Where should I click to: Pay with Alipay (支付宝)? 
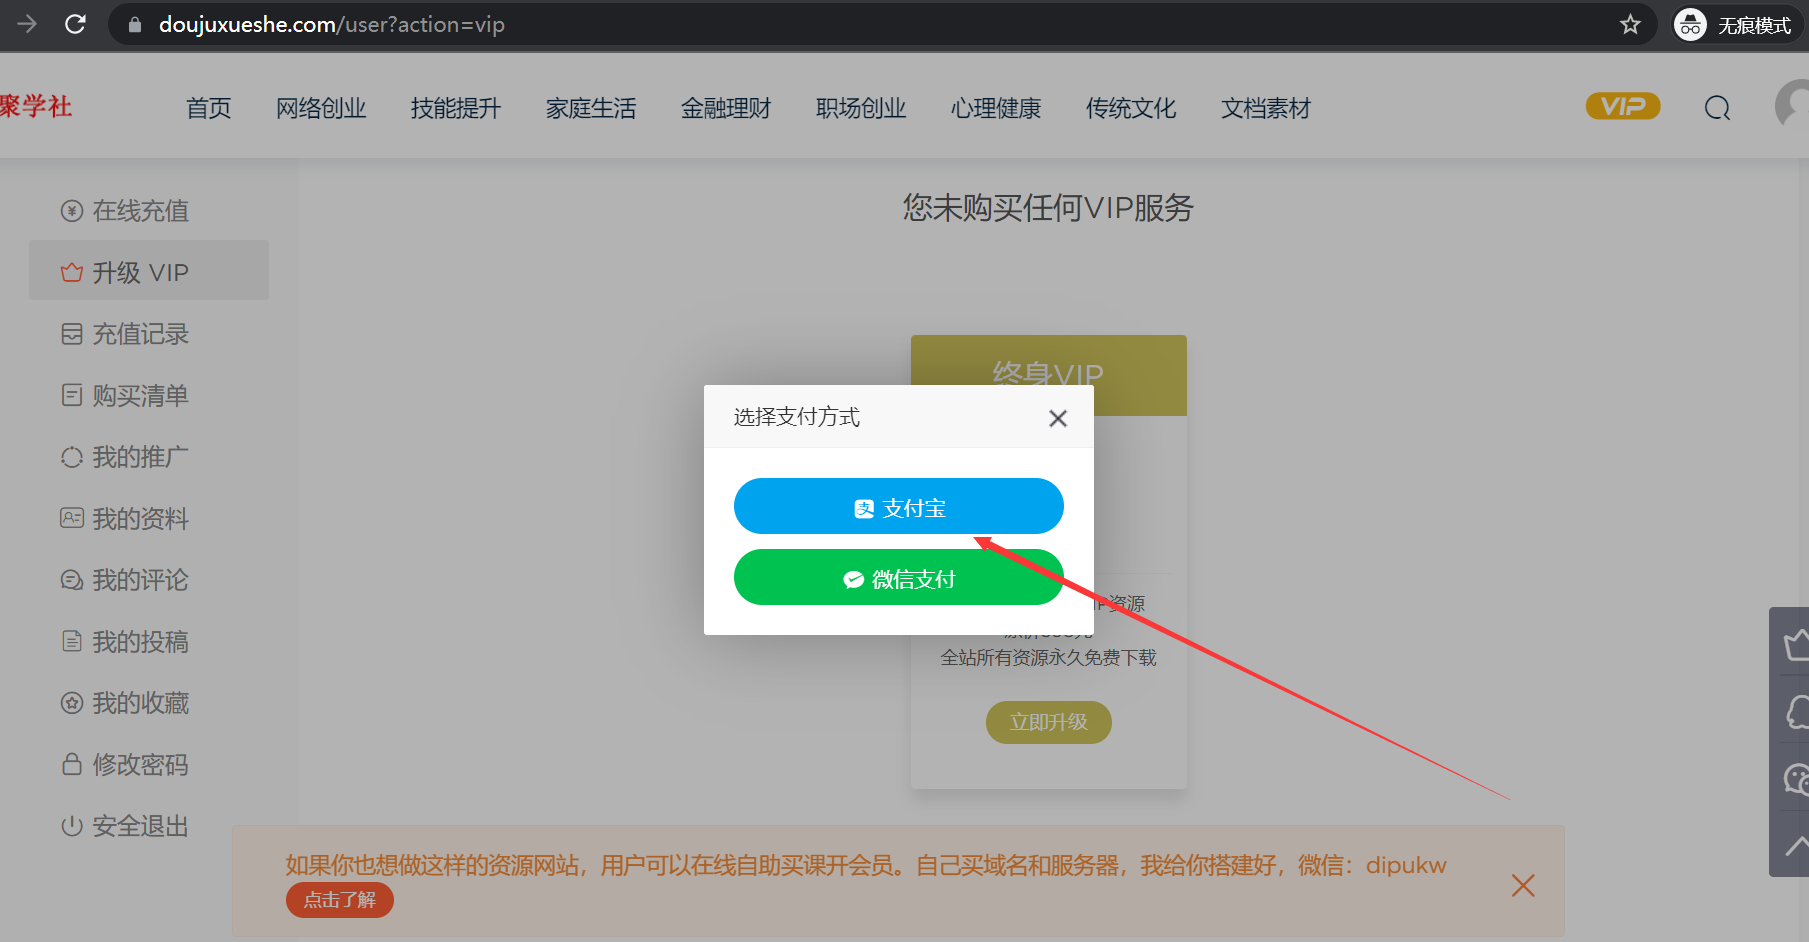[x=898, y=507]
